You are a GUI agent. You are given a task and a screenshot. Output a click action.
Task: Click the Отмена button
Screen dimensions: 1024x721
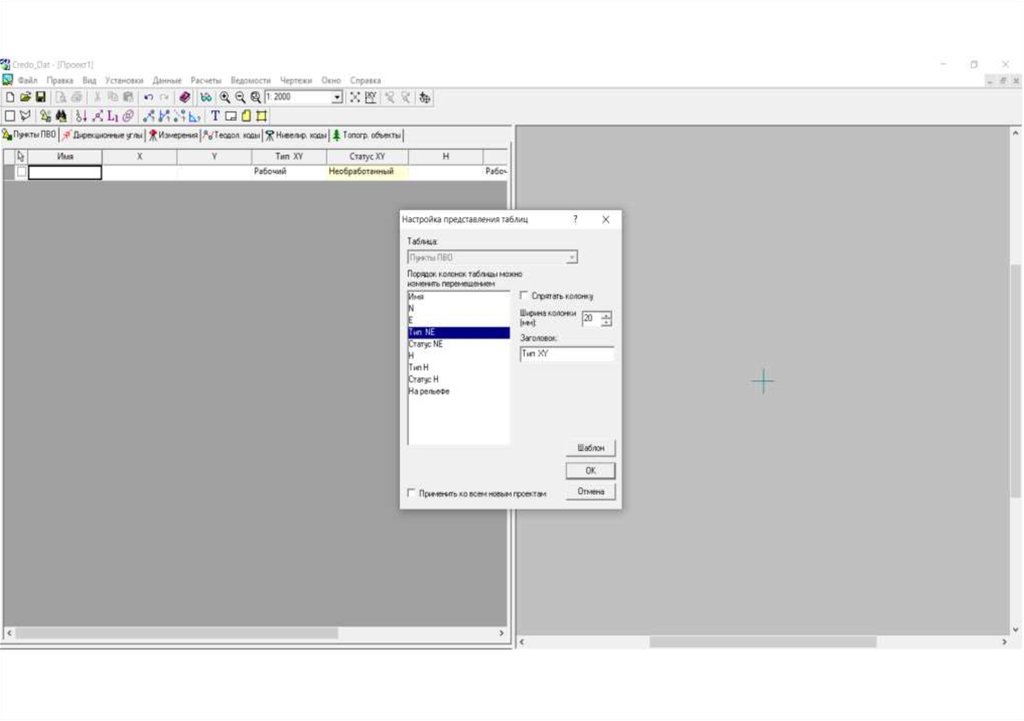click(590, 491)
